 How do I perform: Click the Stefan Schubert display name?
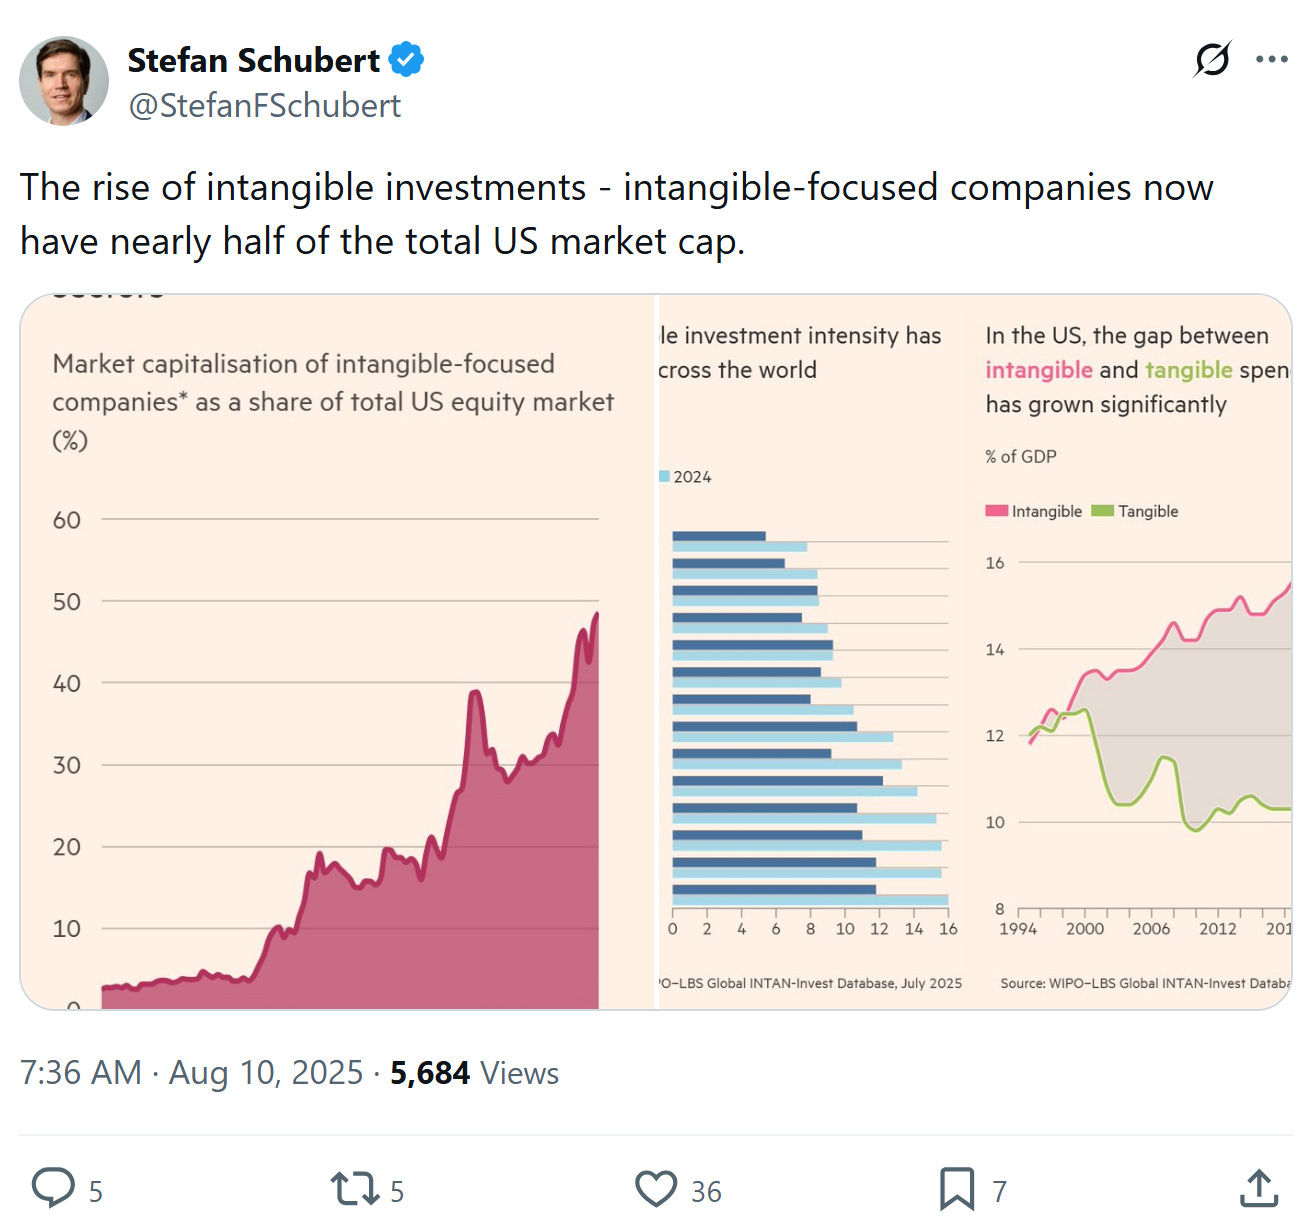coord(253,60)
